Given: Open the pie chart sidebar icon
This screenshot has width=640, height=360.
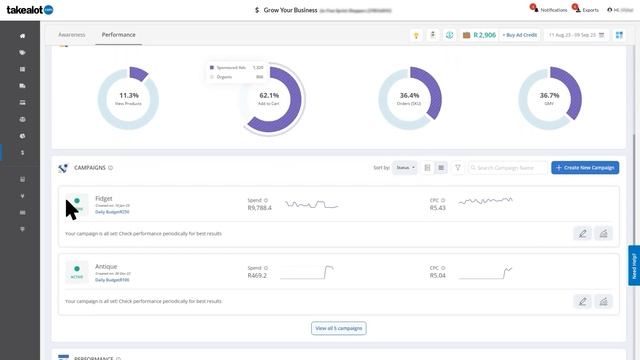Looking at the screenshot, I should pyautogui.click(x=22, y=136).
